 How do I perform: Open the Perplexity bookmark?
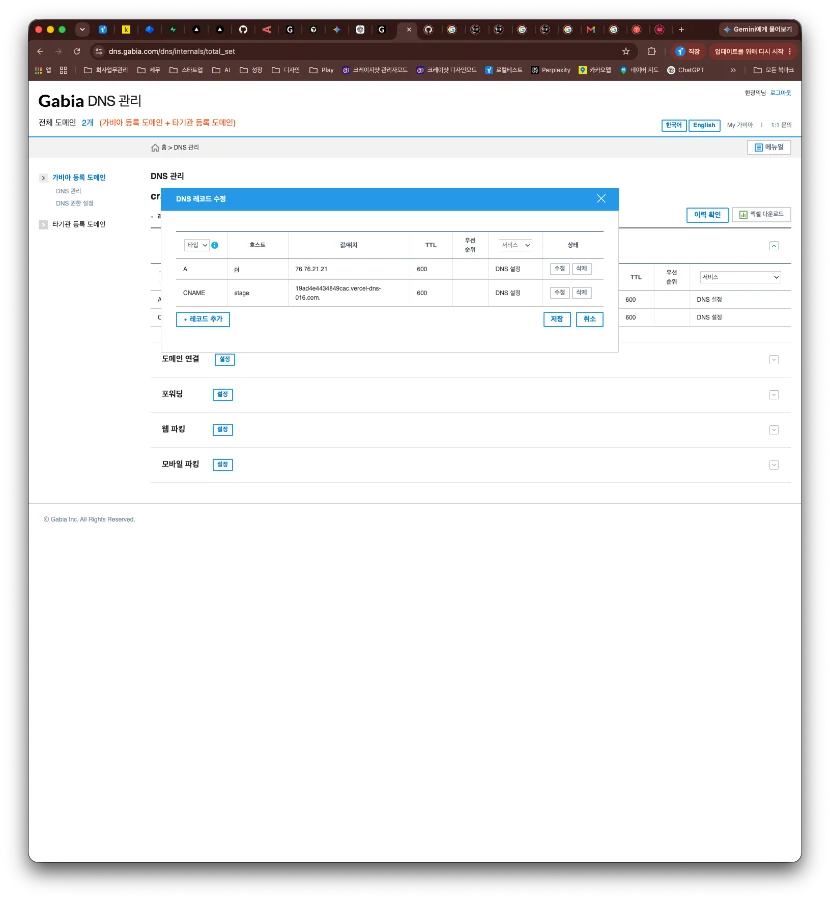[x=550, y=70]
